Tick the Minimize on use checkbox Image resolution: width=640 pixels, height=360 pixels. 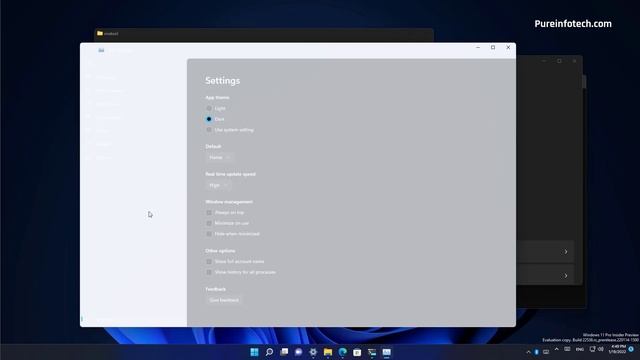209,223
